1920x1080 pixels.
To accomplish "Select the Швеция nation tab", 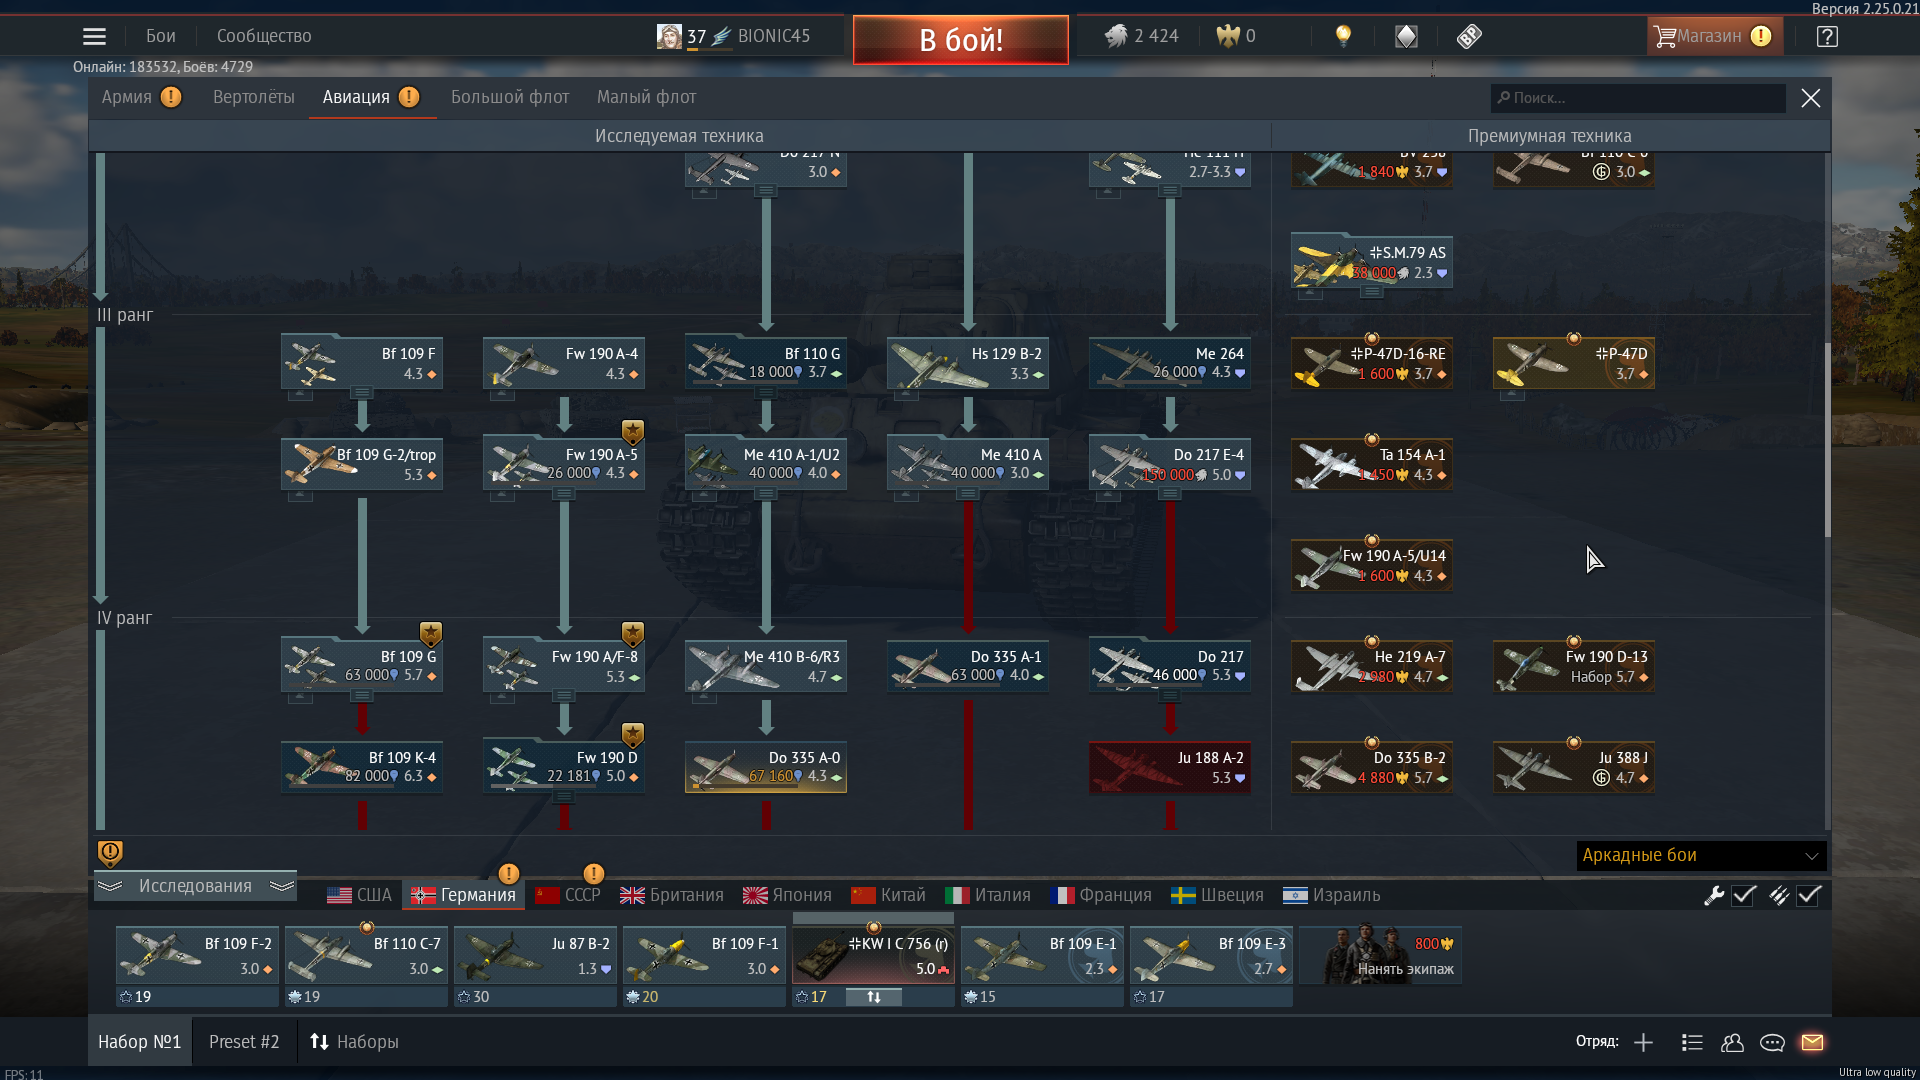I will point(1217,895).
